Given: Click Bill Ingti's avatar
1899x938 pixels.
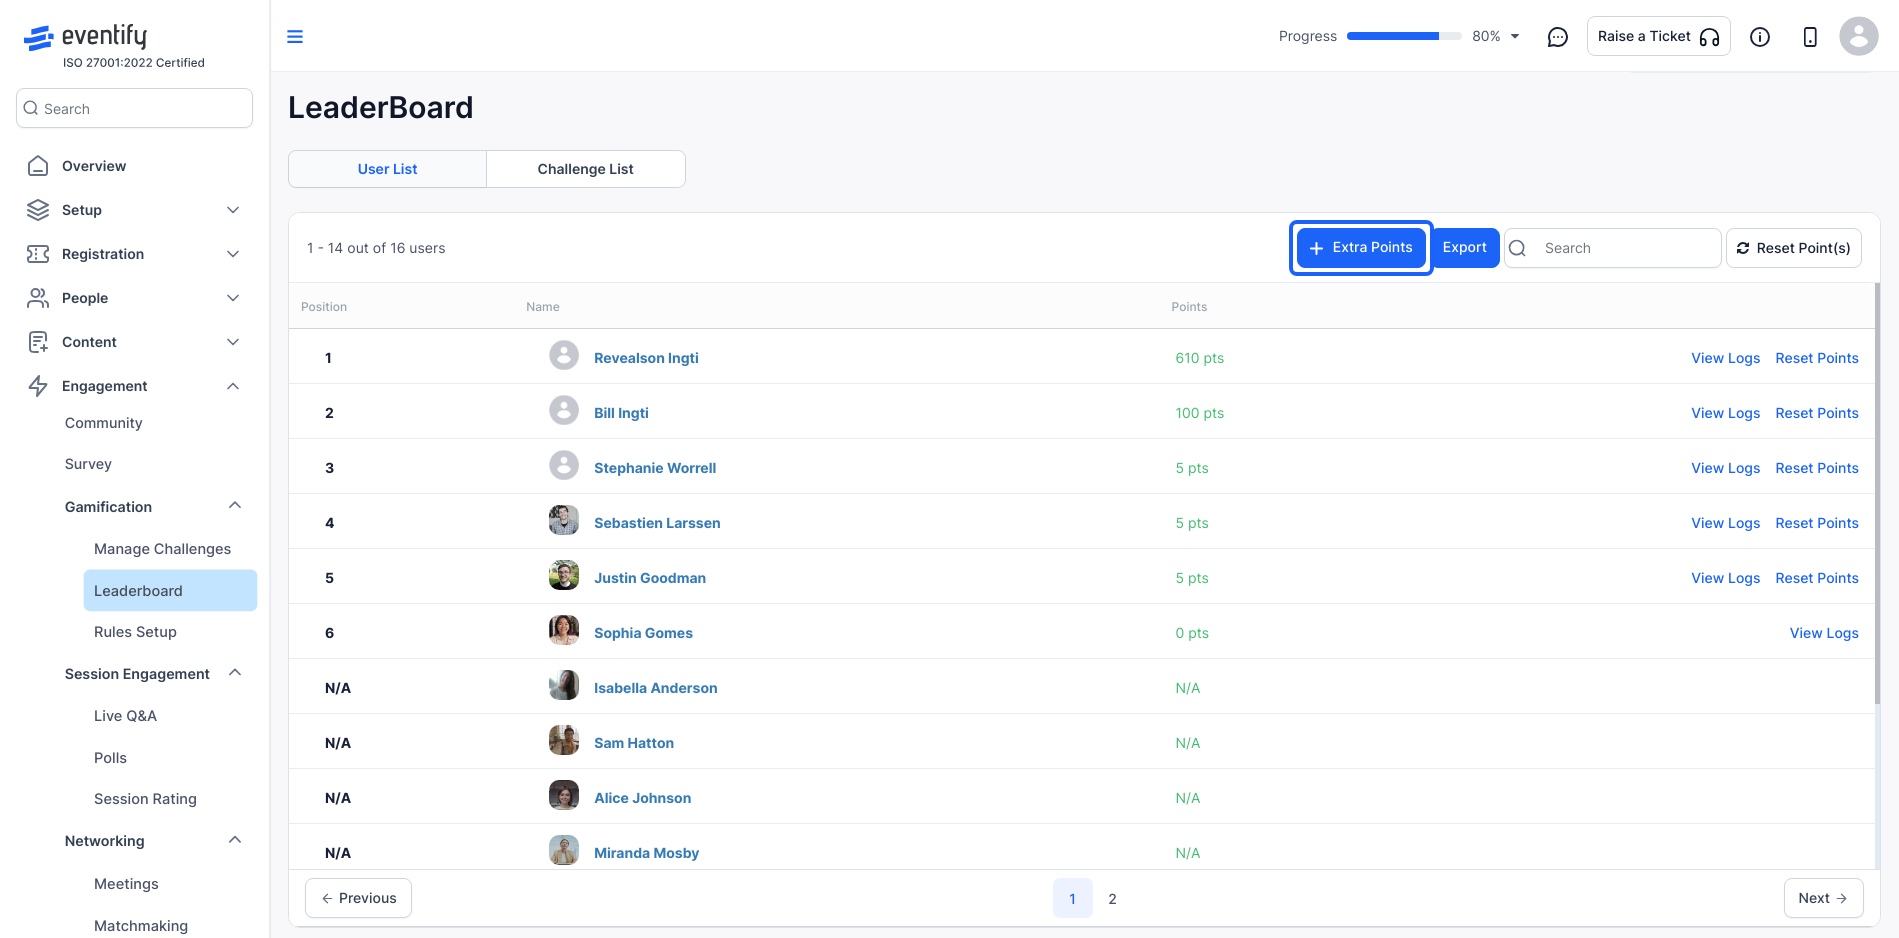Looking at the screenshot, I should tap(564, 410).
